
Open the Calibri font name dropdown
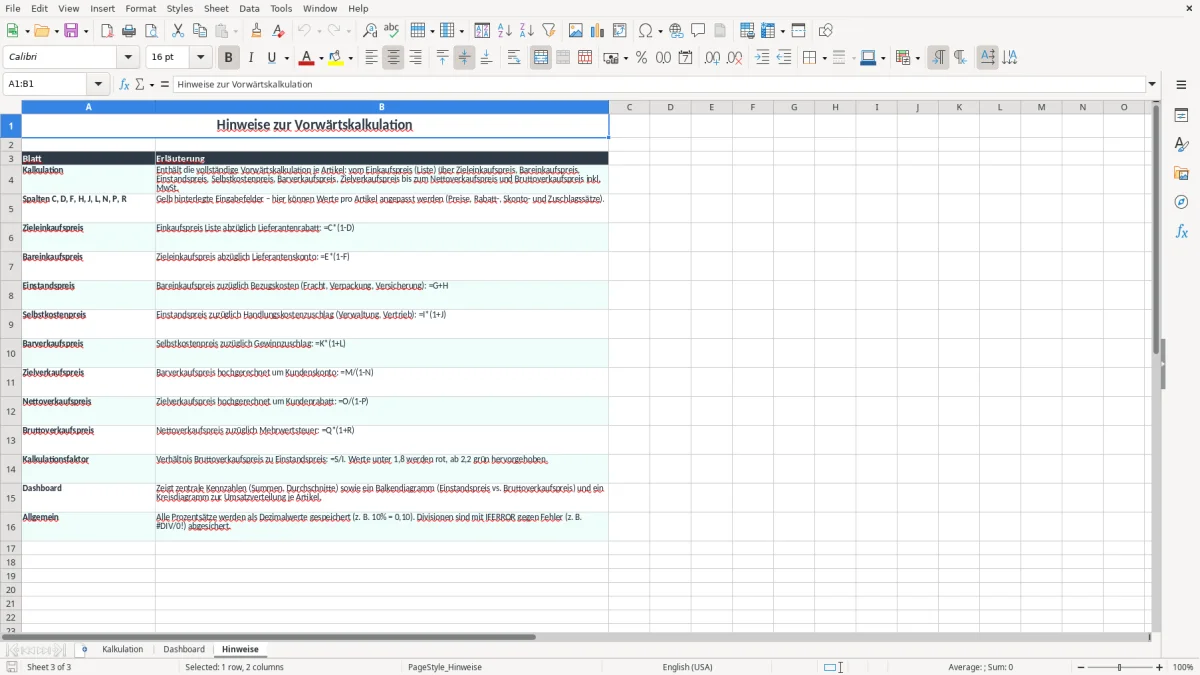click(128, 58)
